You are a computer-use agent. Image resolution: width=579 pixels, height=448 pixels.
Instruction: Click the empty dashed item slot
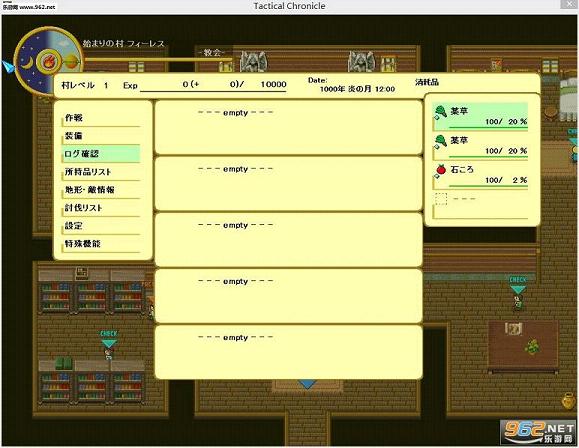click(x=441, y=199)
